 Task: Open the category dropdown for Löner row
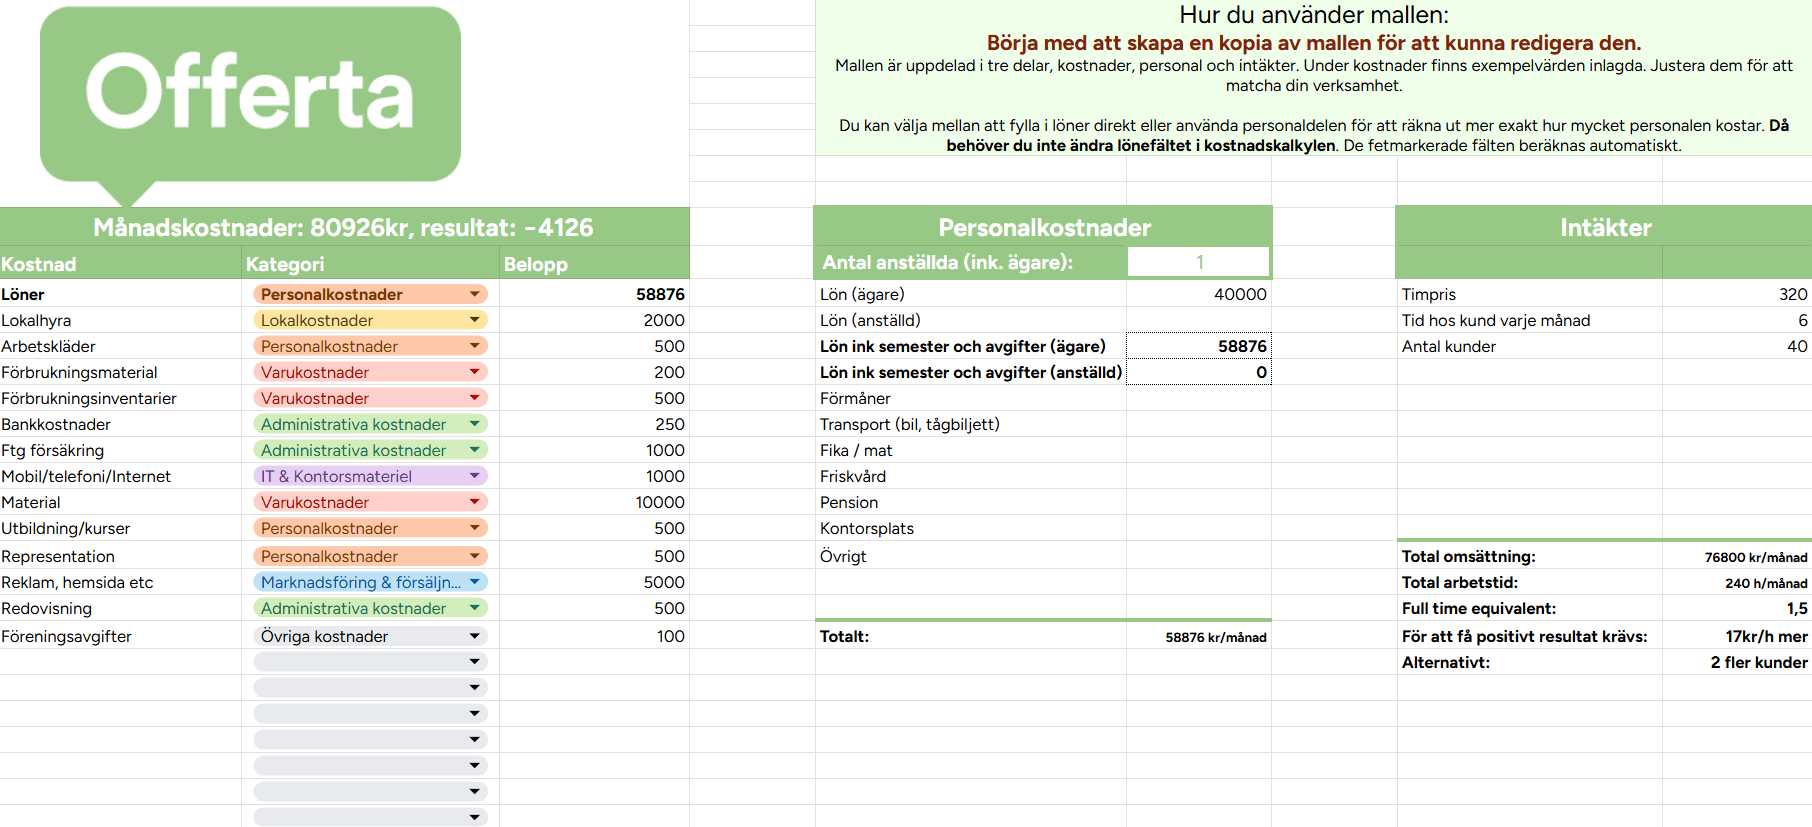point(370,294)
